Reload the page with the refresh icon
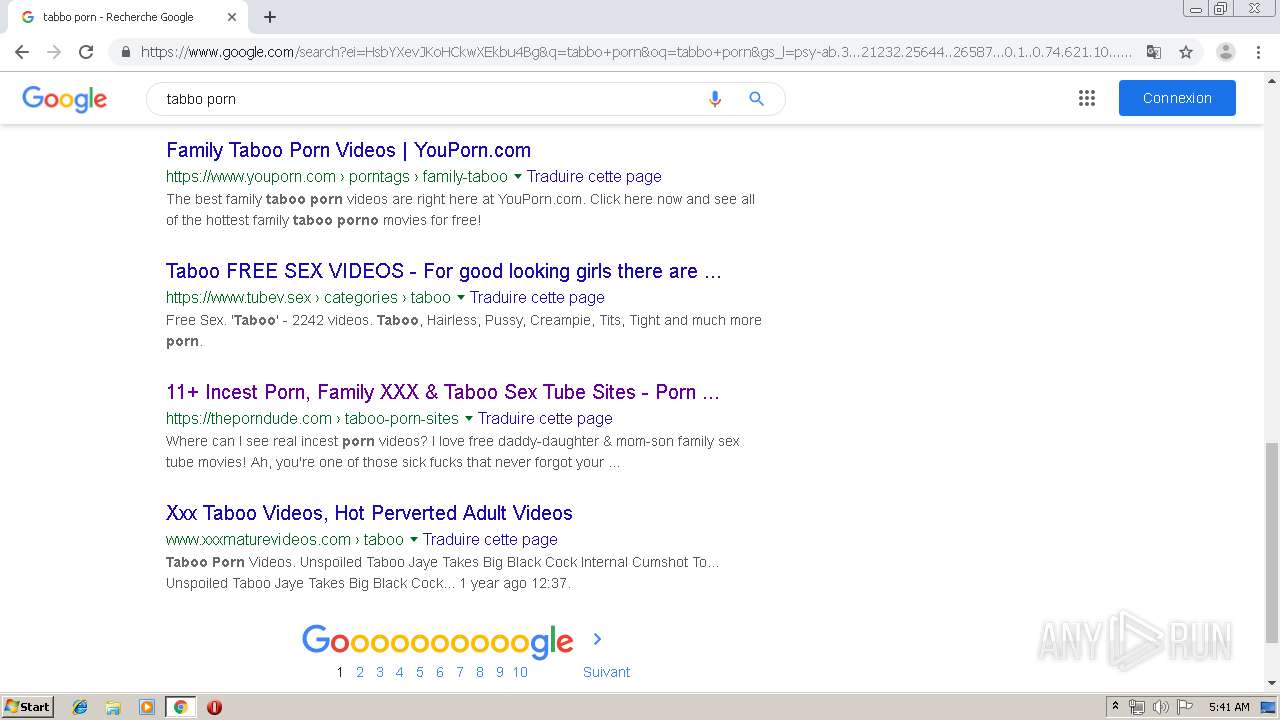The width and height of the screenshot is (1280, 720). click(x=86, y=52)
